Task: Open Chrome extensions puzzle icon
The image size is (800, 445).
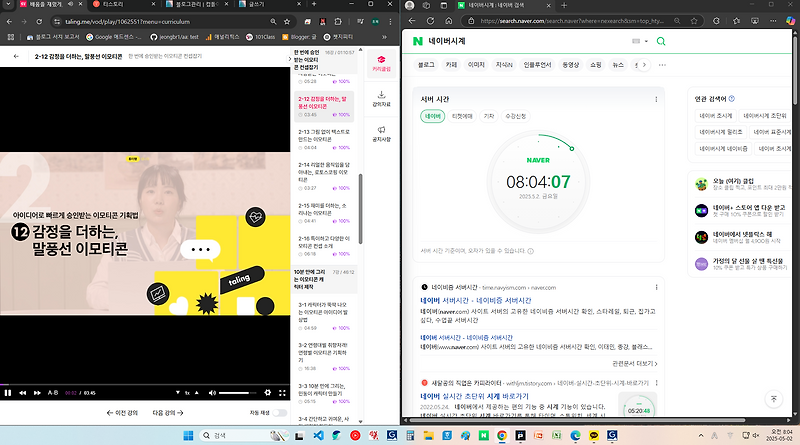Action: [x=338, y=21]
